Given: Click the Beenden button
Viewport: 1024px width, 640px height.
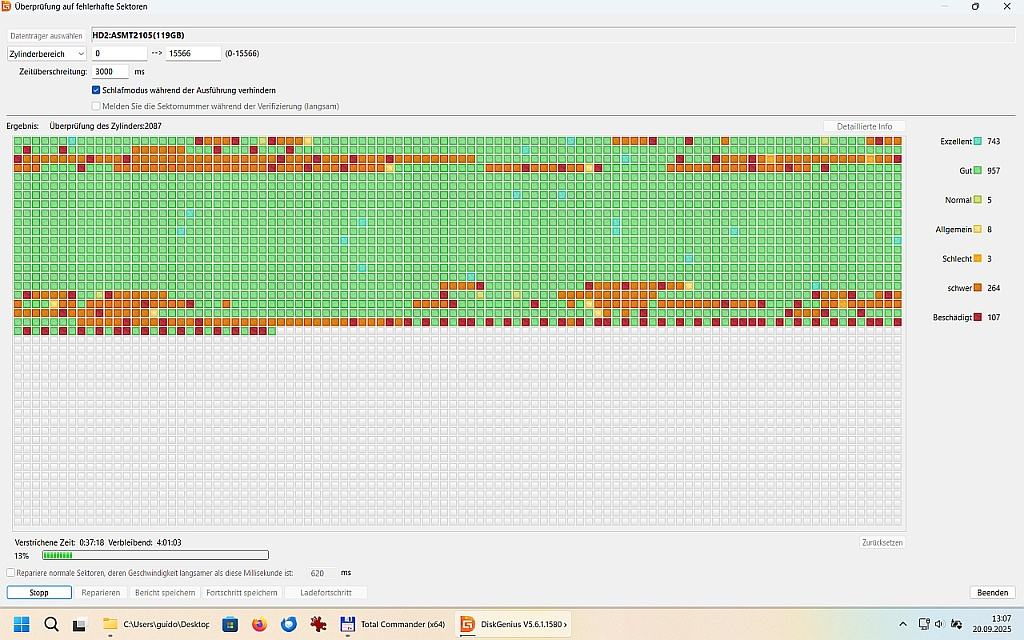Looking at the screenshot, I should coord(992,592).
